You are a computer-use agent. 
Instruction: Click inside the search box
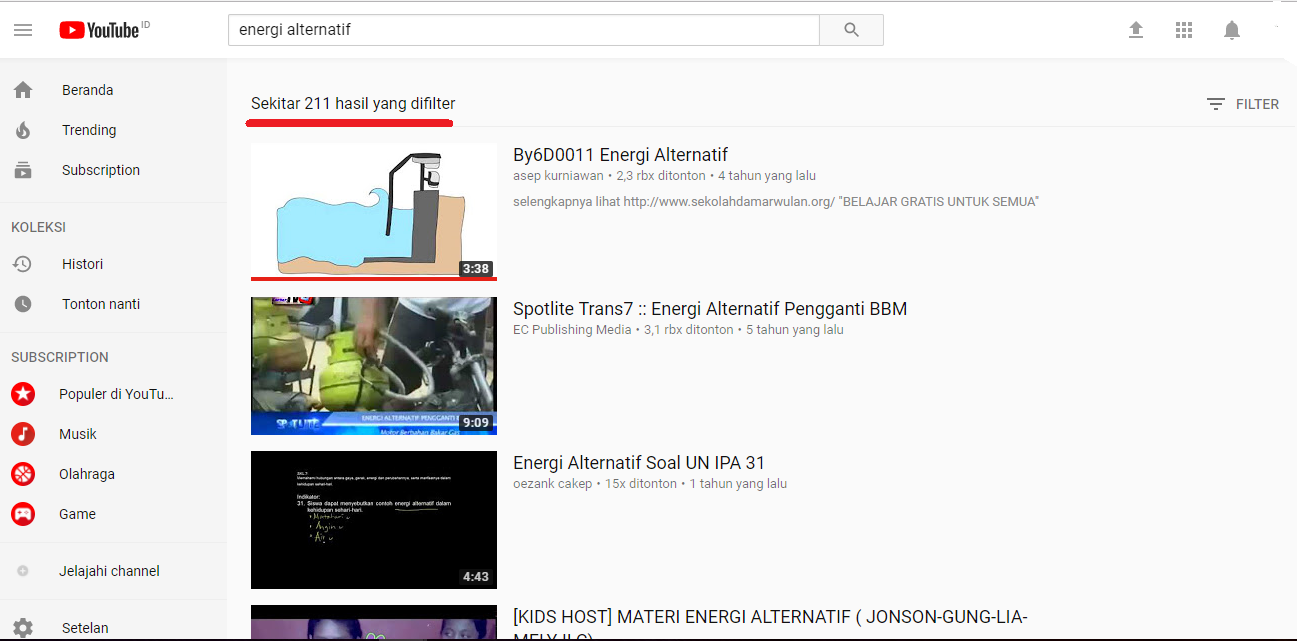pos(523,30)
